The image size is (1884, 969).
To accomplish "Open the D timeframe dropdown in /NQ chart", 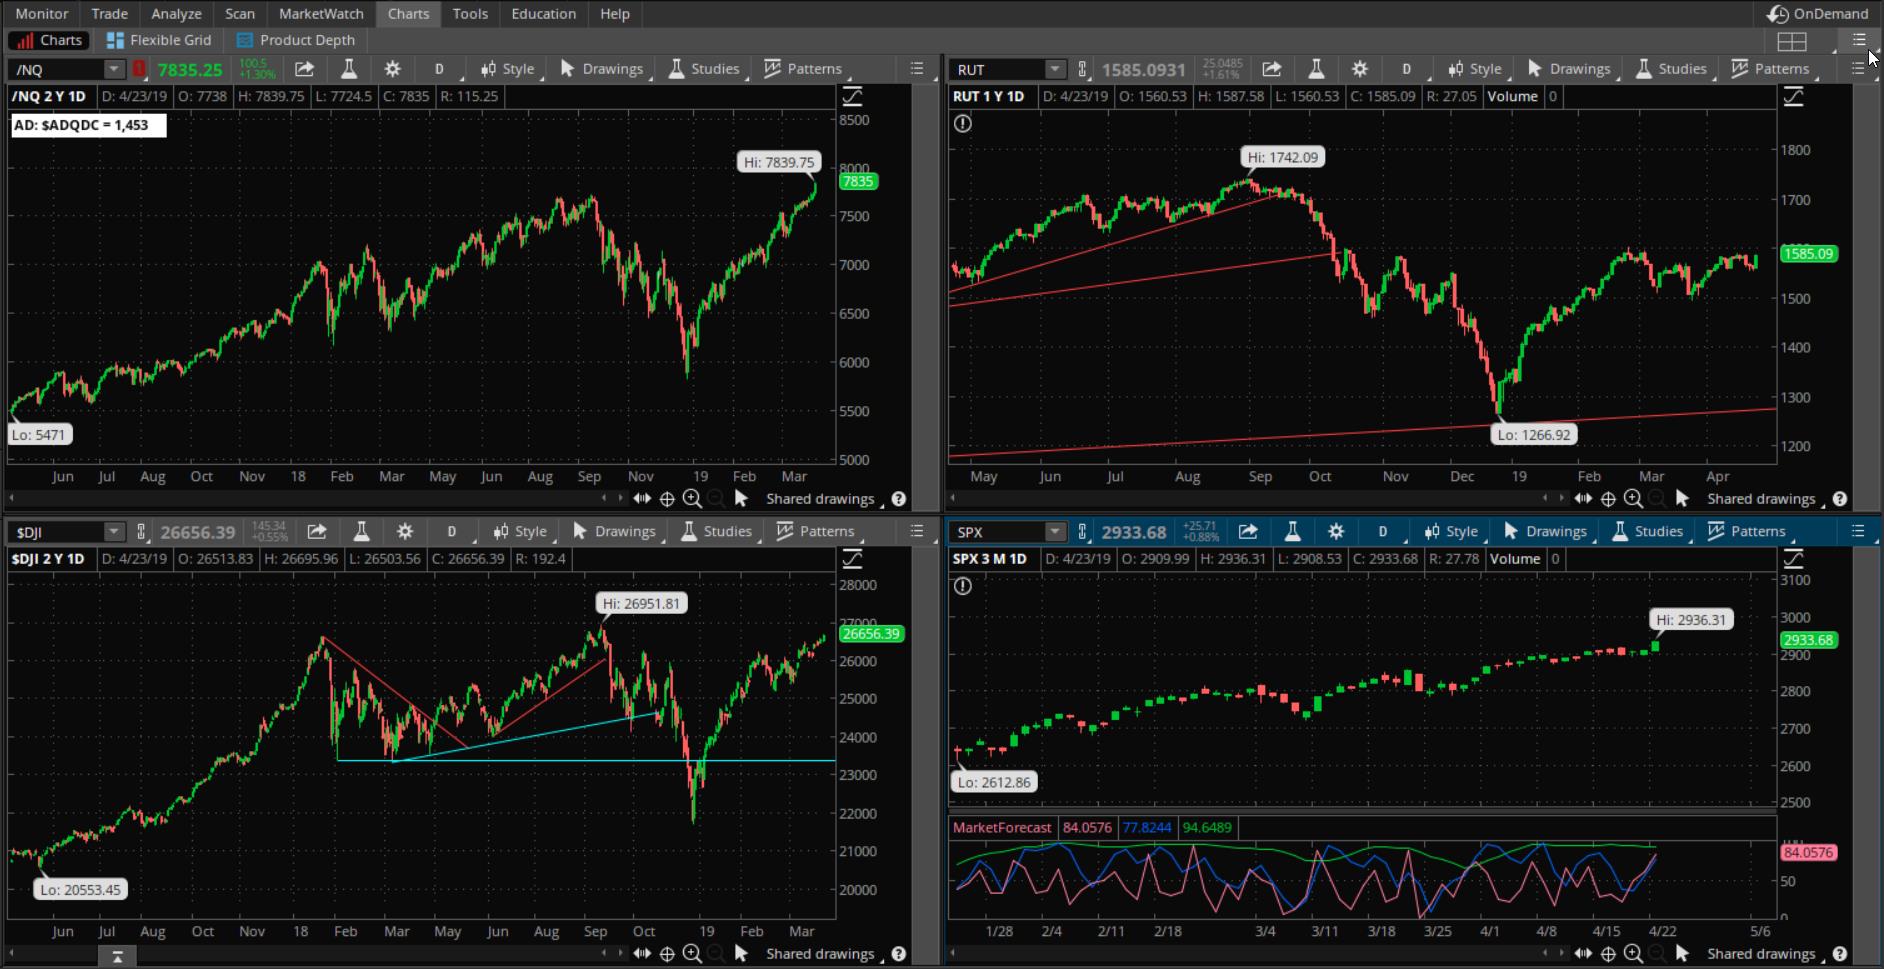I will tap(440, 69).
